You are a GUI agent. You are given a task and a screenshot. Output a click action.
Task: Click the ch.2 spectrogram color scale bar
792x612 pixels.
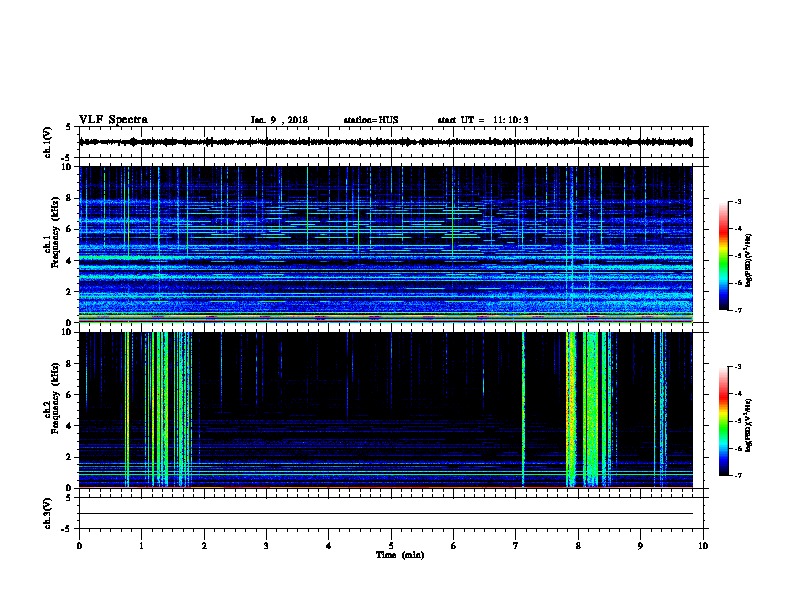(x=724, y=421)
